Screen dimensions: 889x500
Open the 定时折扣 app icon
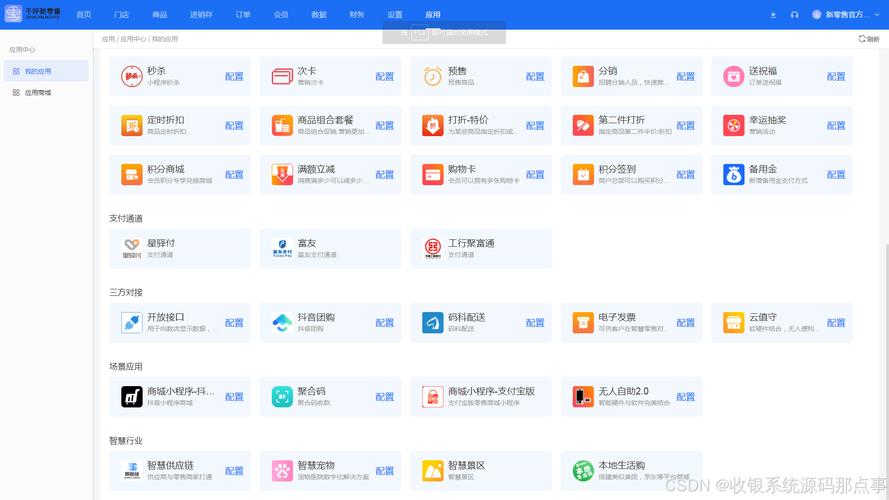[132, 125]
